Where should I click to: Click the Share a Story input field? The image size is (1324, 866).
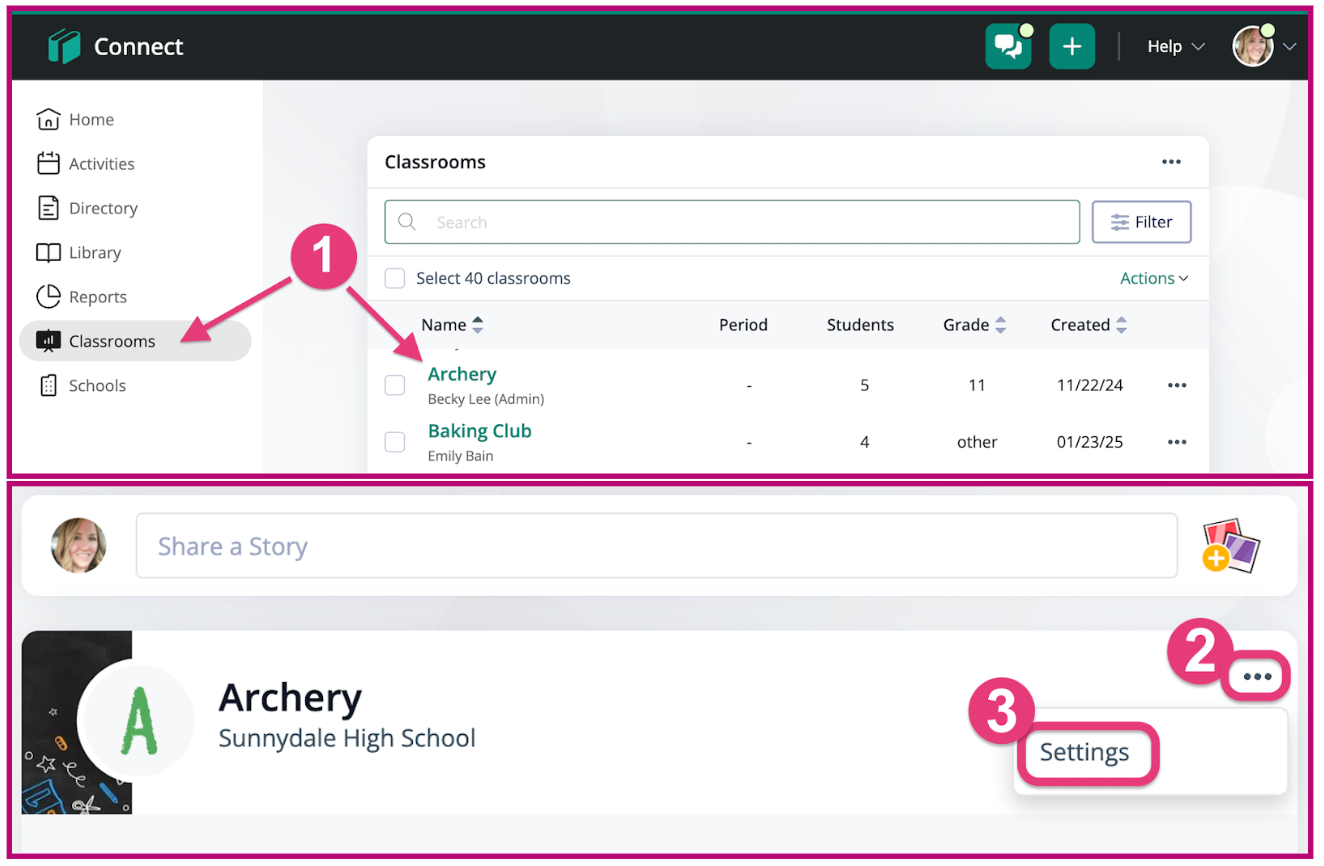[656, 546]
